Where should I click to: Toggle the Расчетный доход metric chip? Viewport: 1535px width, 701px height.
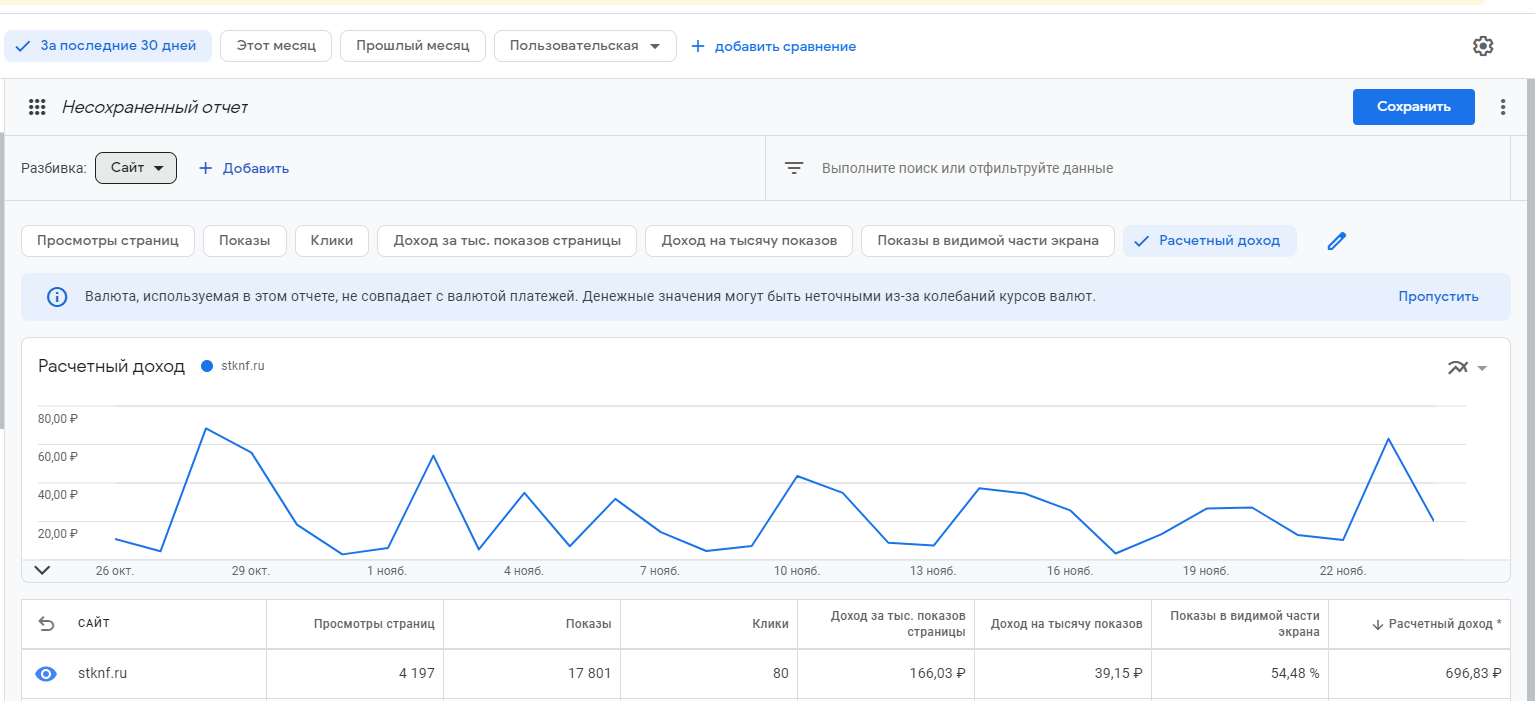pos(1209,241)
